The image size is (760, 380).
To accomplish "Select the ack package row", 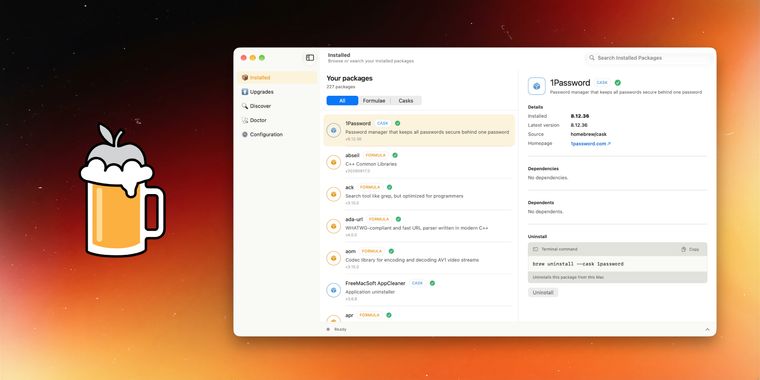I will [x=419, y=194].
